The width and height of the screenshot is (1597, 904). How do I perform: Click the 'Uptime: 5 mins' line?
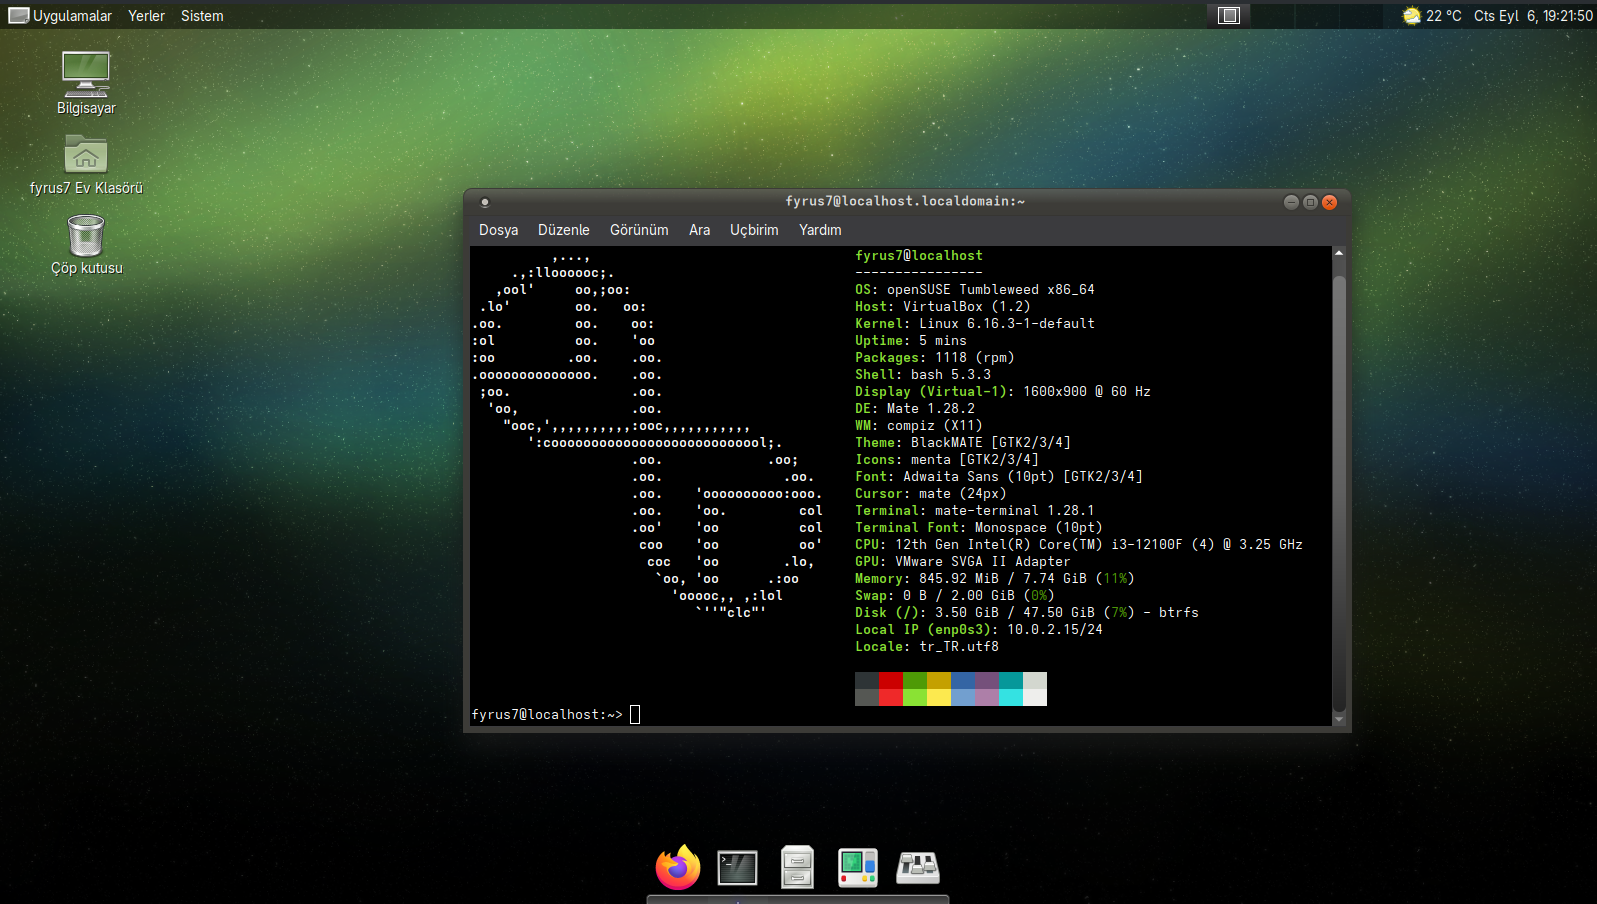tap(911, 340)
